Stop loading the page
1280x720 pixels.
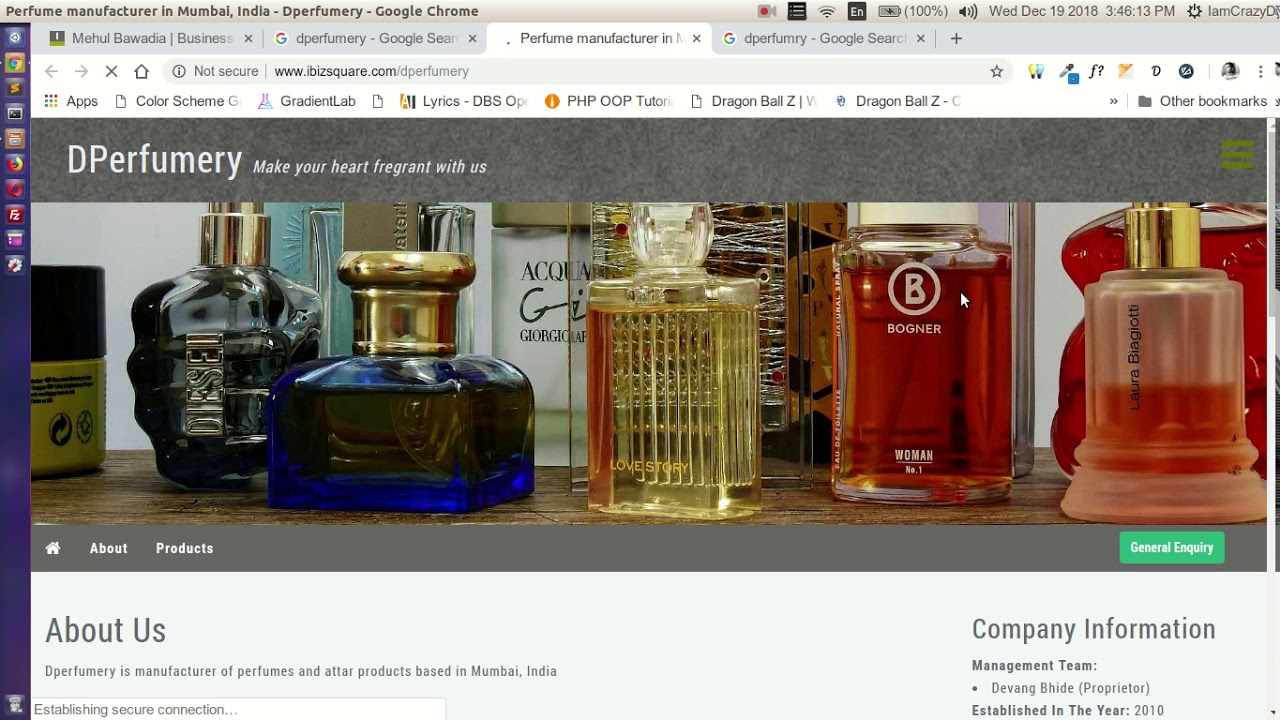click(x=111, y=71)
